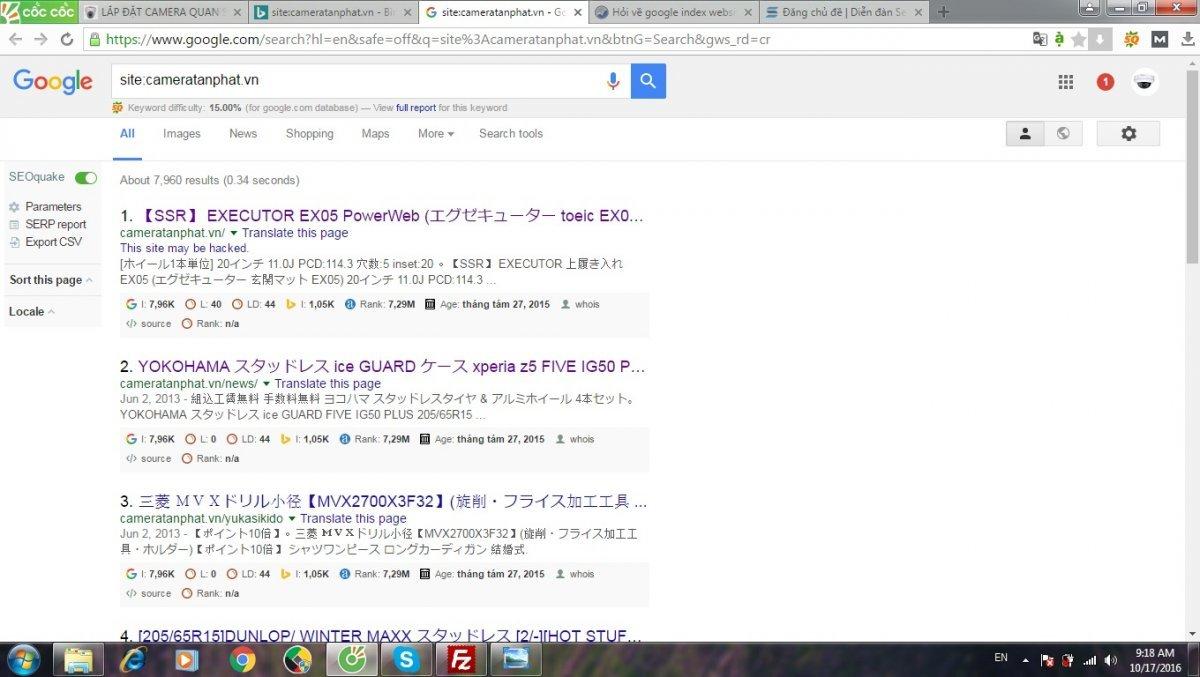This screenshot has width=1200, height=677.
Task: Click the EN language indicator in tray
Action: (x=1001, y=657)
